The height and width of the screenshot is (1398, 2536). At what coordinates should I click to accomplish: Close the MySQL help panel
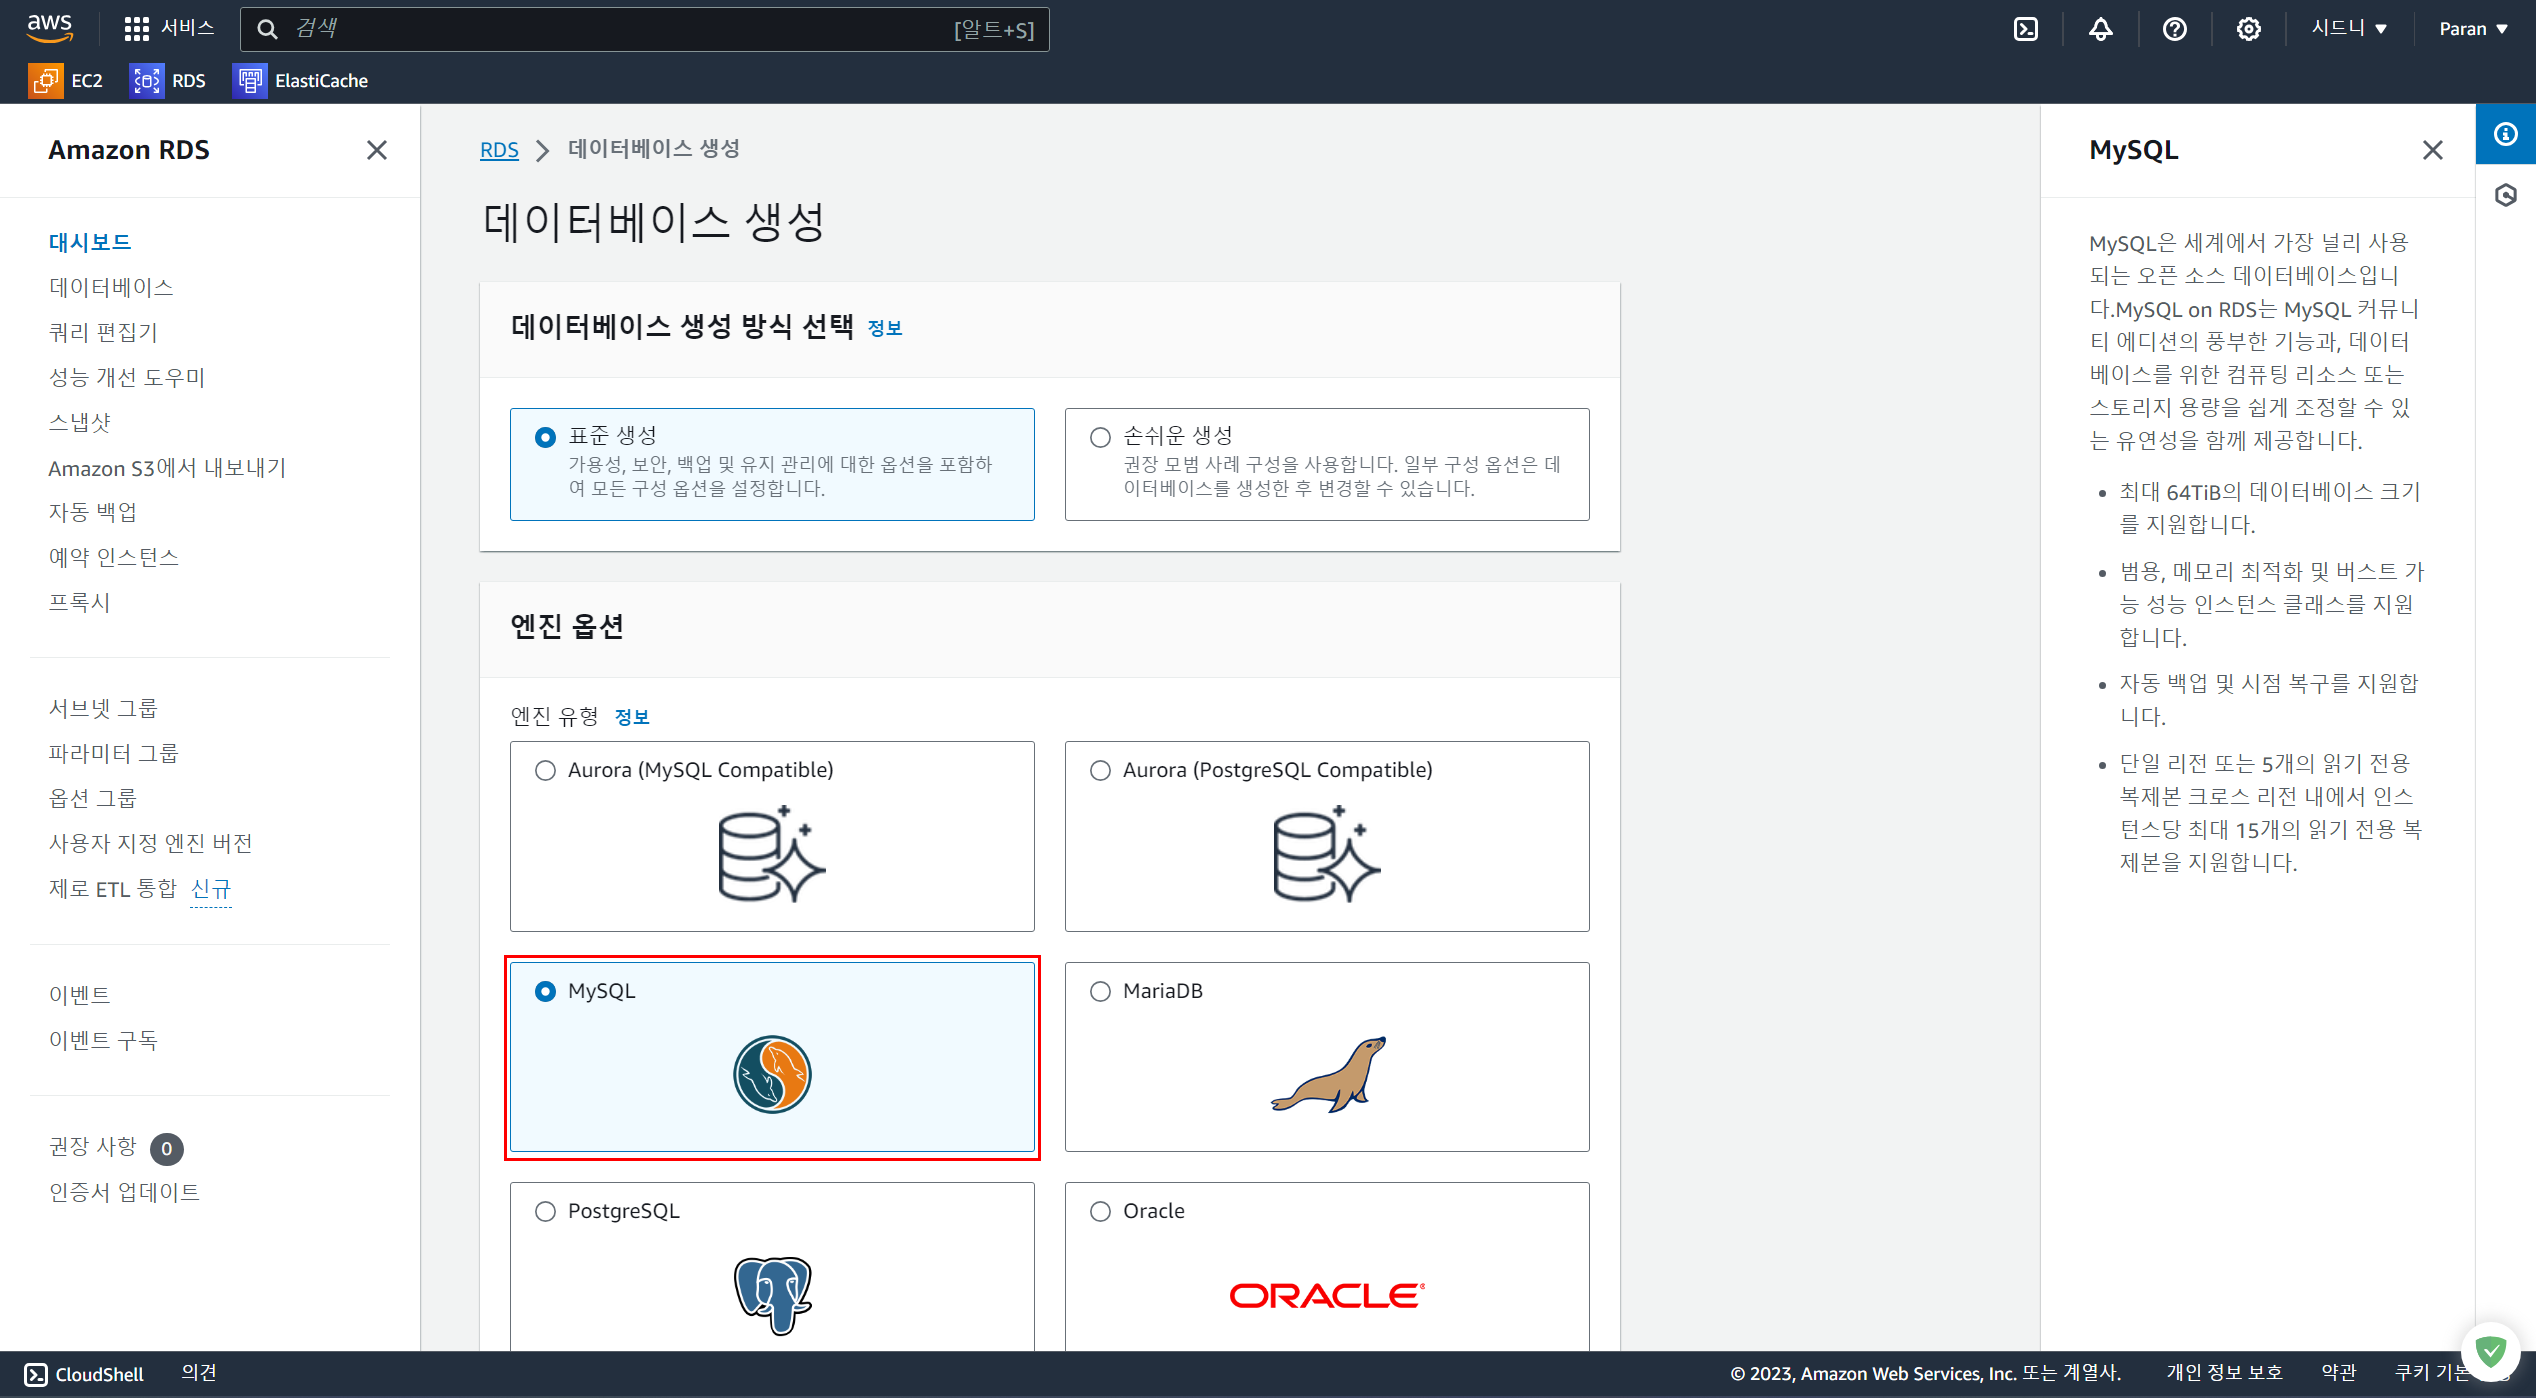point(2433,150)
